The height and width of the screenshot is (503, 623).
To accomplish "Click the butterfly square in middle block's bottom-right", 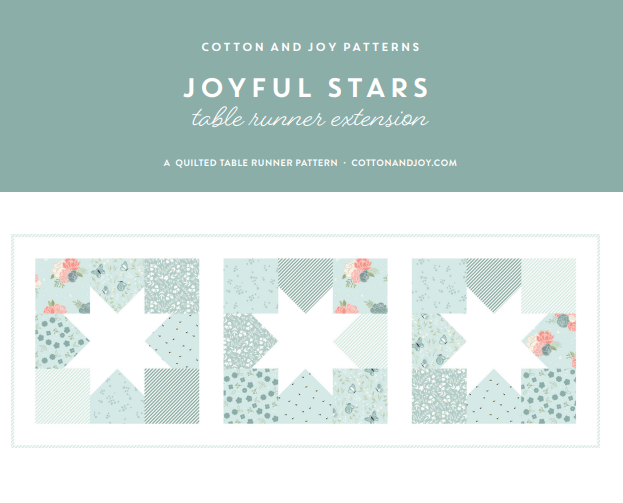I will pos(360,396).
